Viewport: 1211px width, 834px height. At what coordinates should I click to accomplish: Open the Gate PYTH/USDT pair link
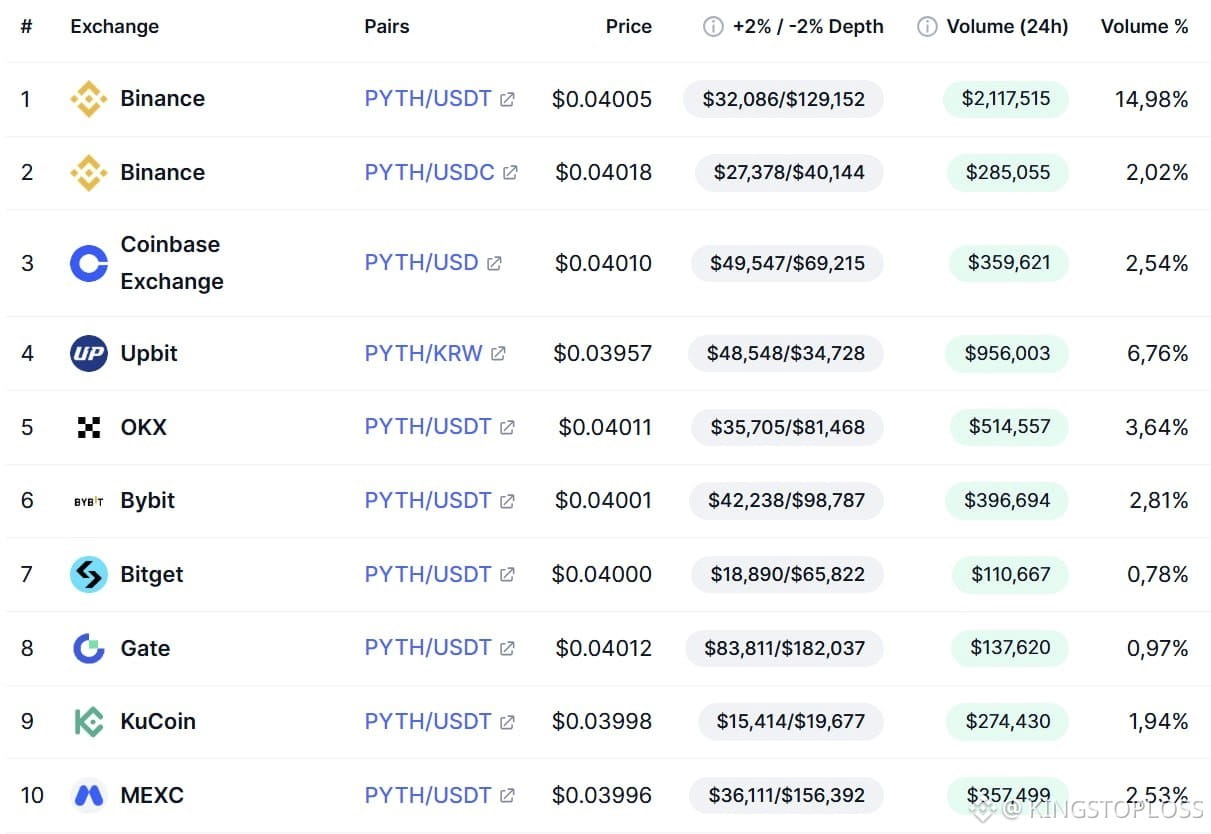tap(427, 648)
